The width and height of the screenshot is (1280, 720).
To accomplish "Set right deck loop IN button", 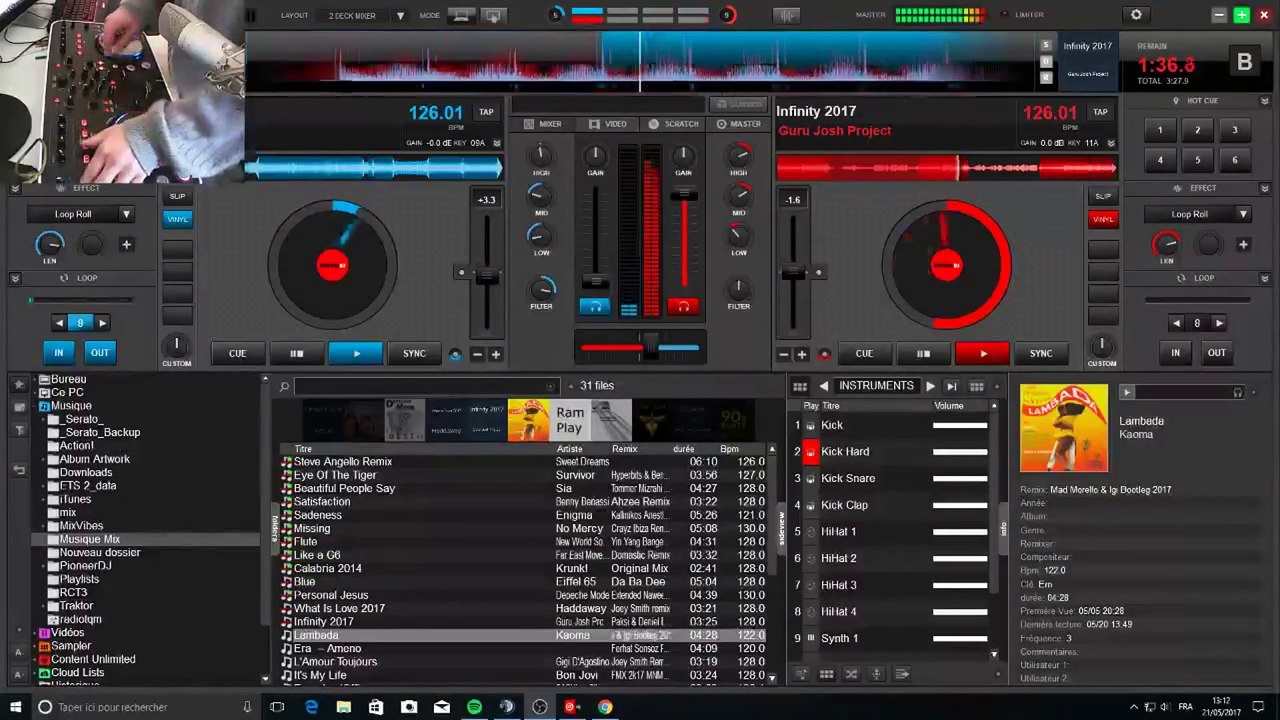I will [1175, 352].
